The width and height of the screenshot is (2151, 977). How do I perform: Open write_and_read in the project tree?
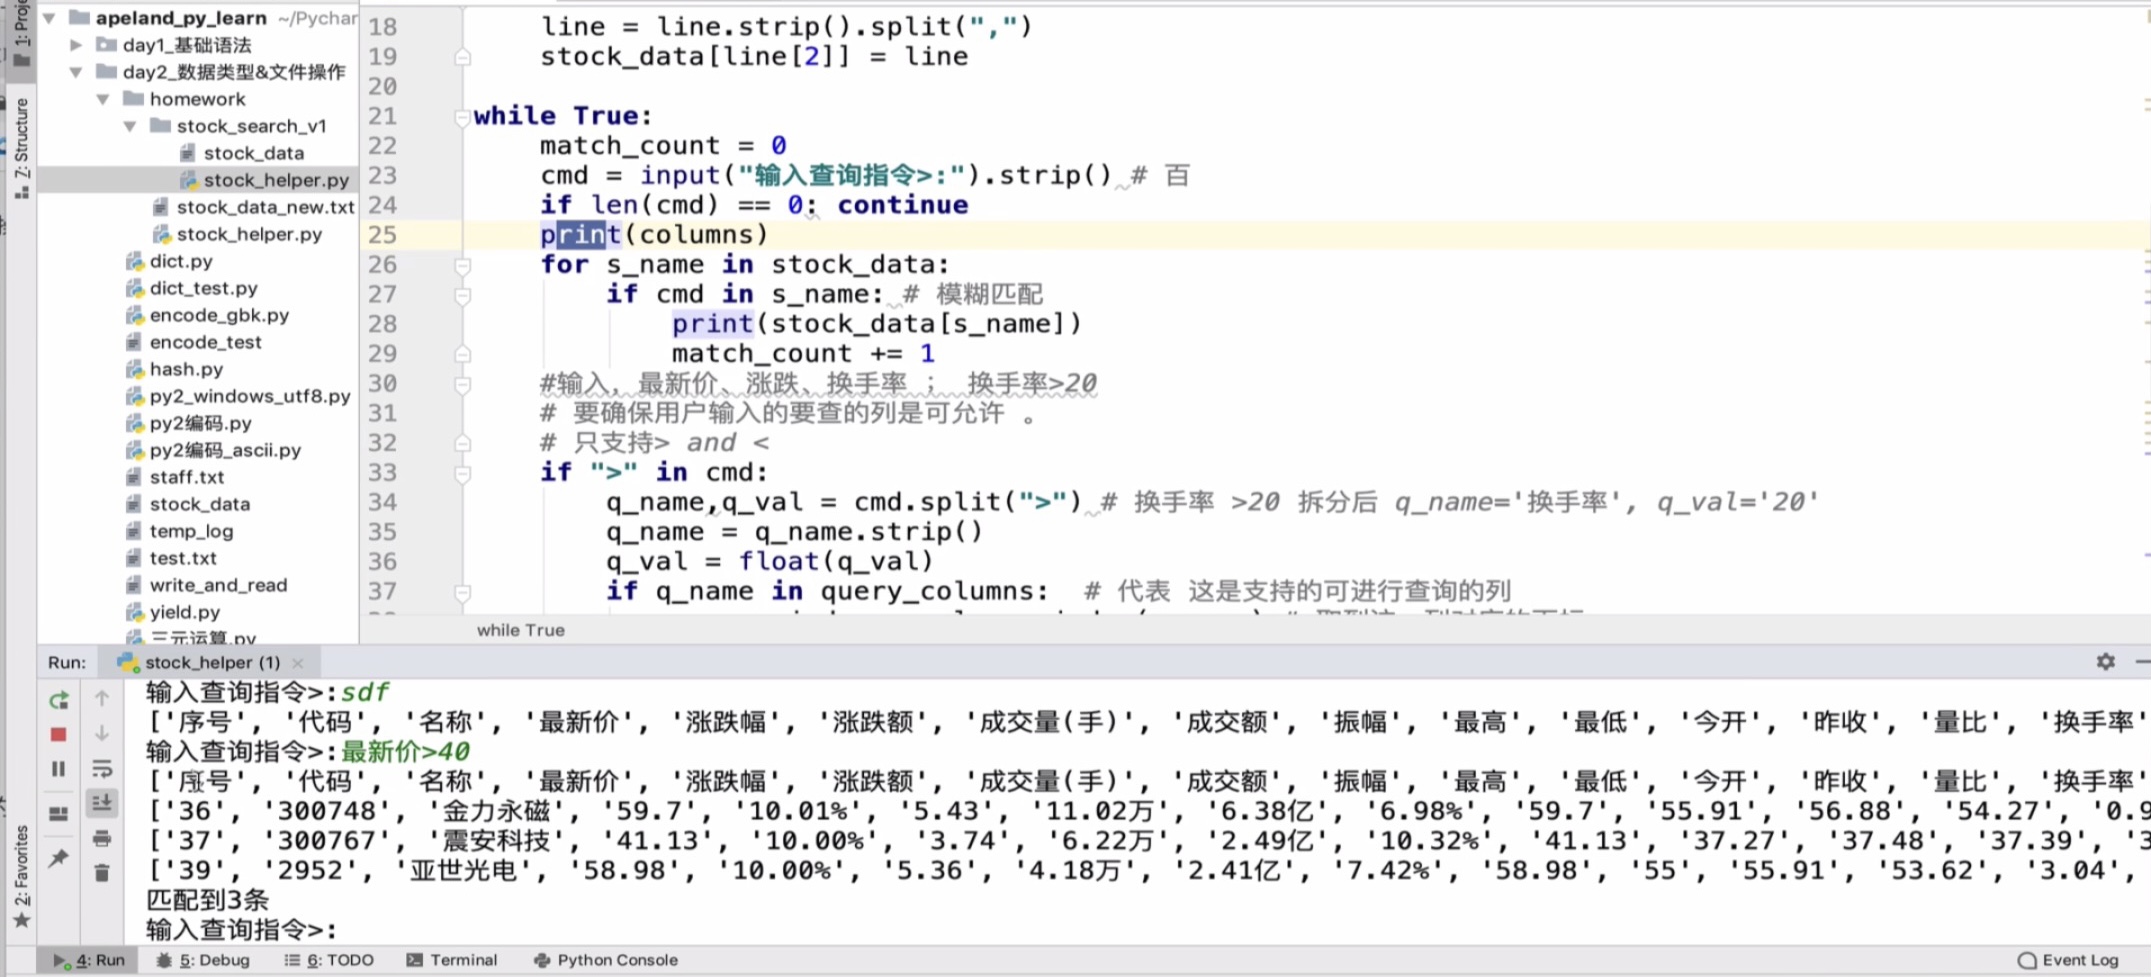point(218,585)
